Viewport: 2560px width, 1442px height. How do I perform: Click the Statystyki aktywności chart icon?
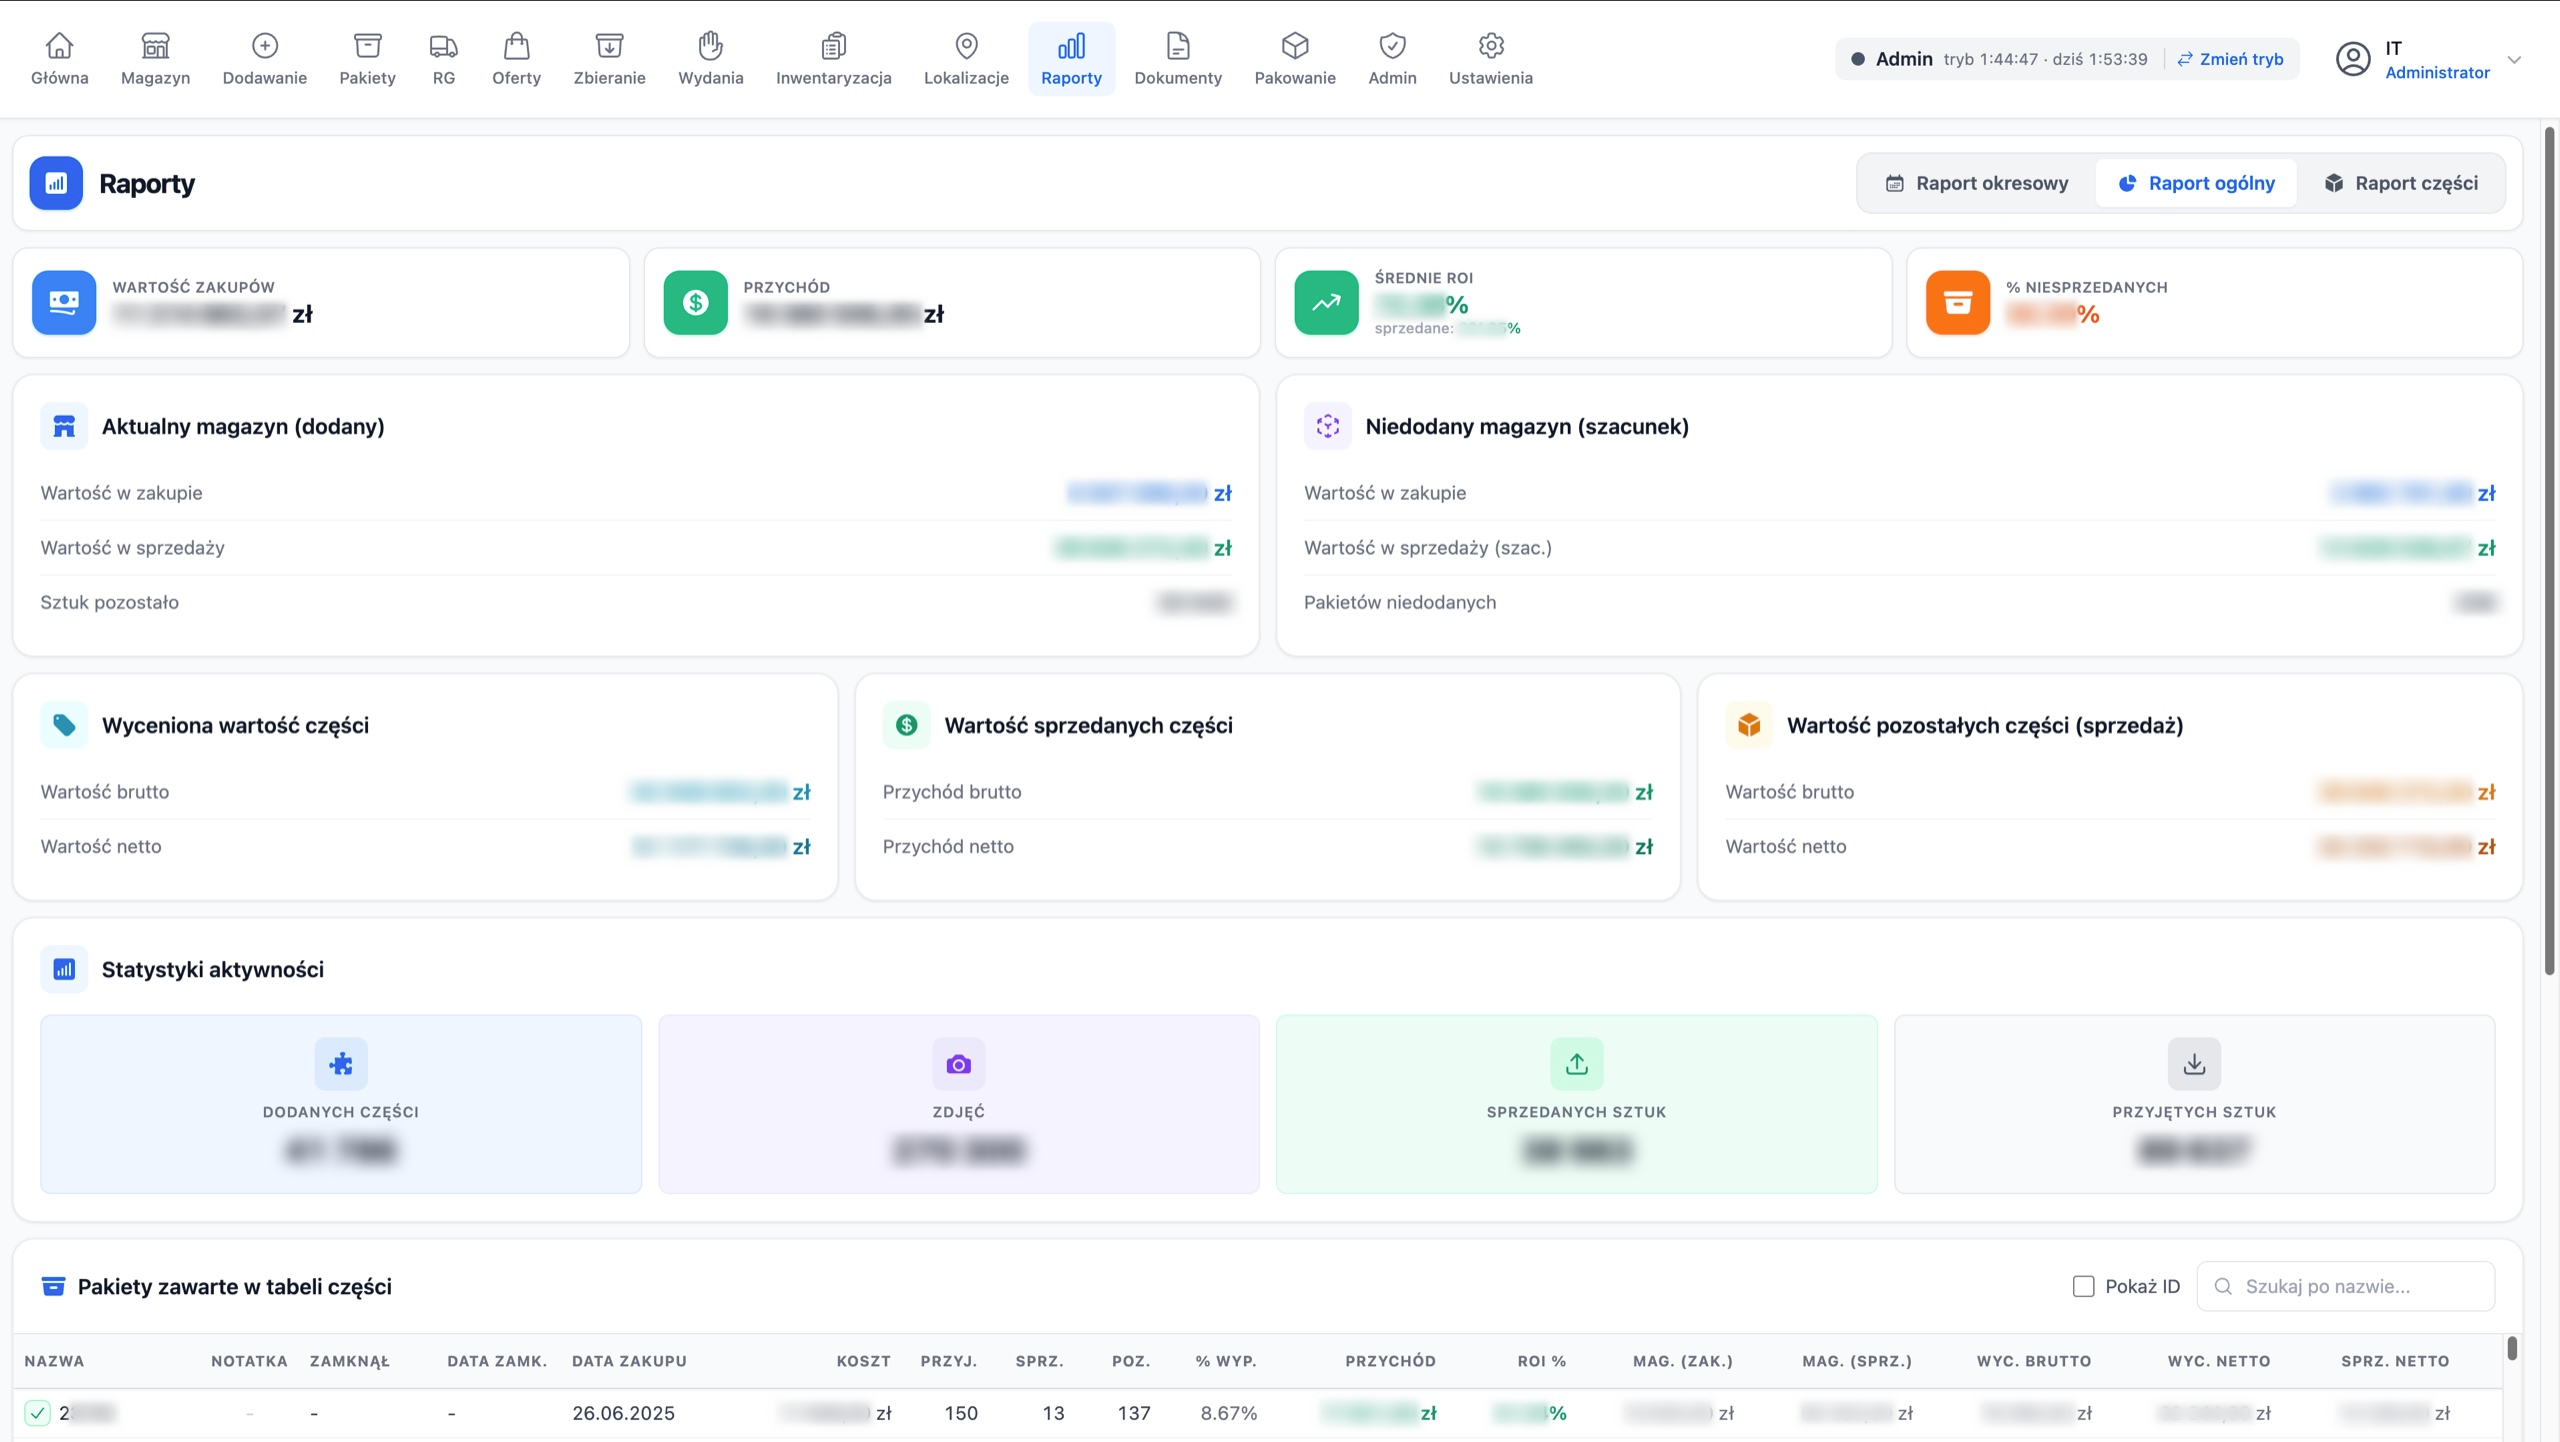click(64, 969)
